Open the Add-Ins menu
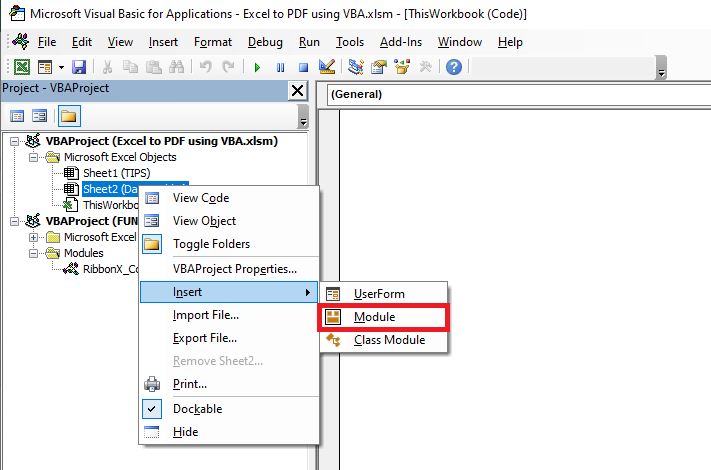Viewport: 711px width, 470px height. pos(401,42)
